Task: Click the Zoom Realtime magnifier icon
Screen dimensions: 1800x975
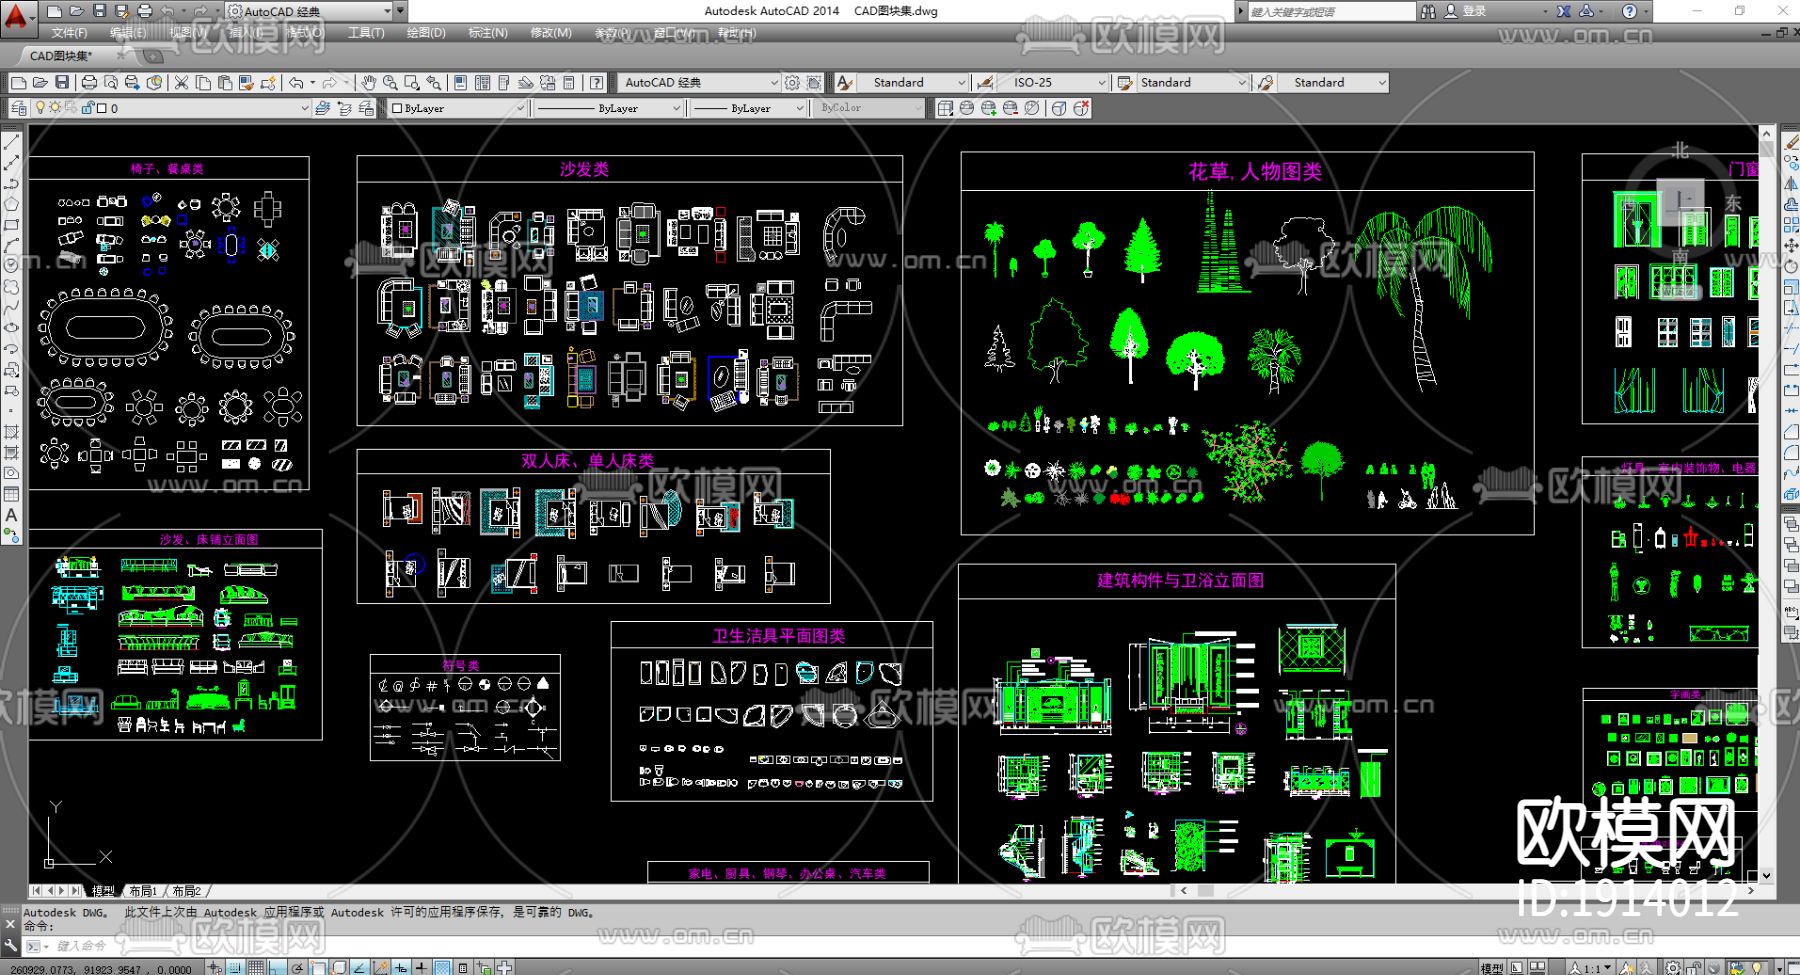Action: [390, 83]
